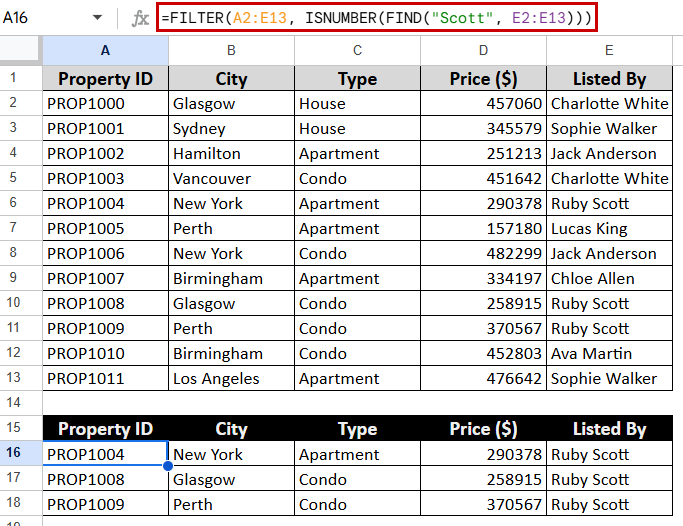
Task: Click Jack Anderson in row 4
Action: click(x=609, y=153)
